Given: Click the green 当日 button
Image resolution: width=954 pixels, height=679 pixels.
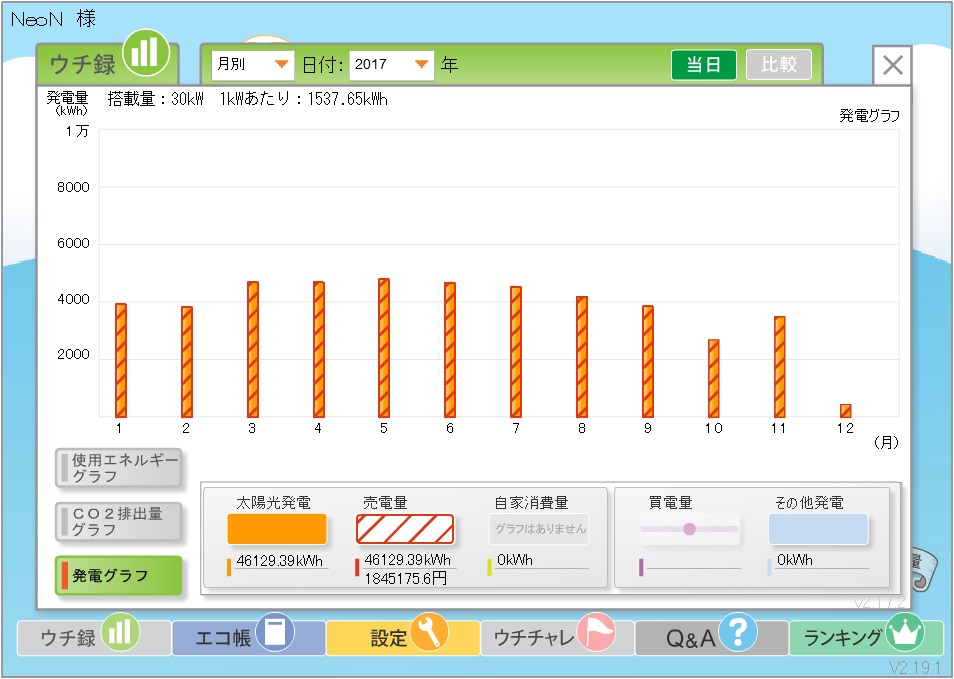Looking at the screenshot, I should pyautogui.click(x=704, y=64).
